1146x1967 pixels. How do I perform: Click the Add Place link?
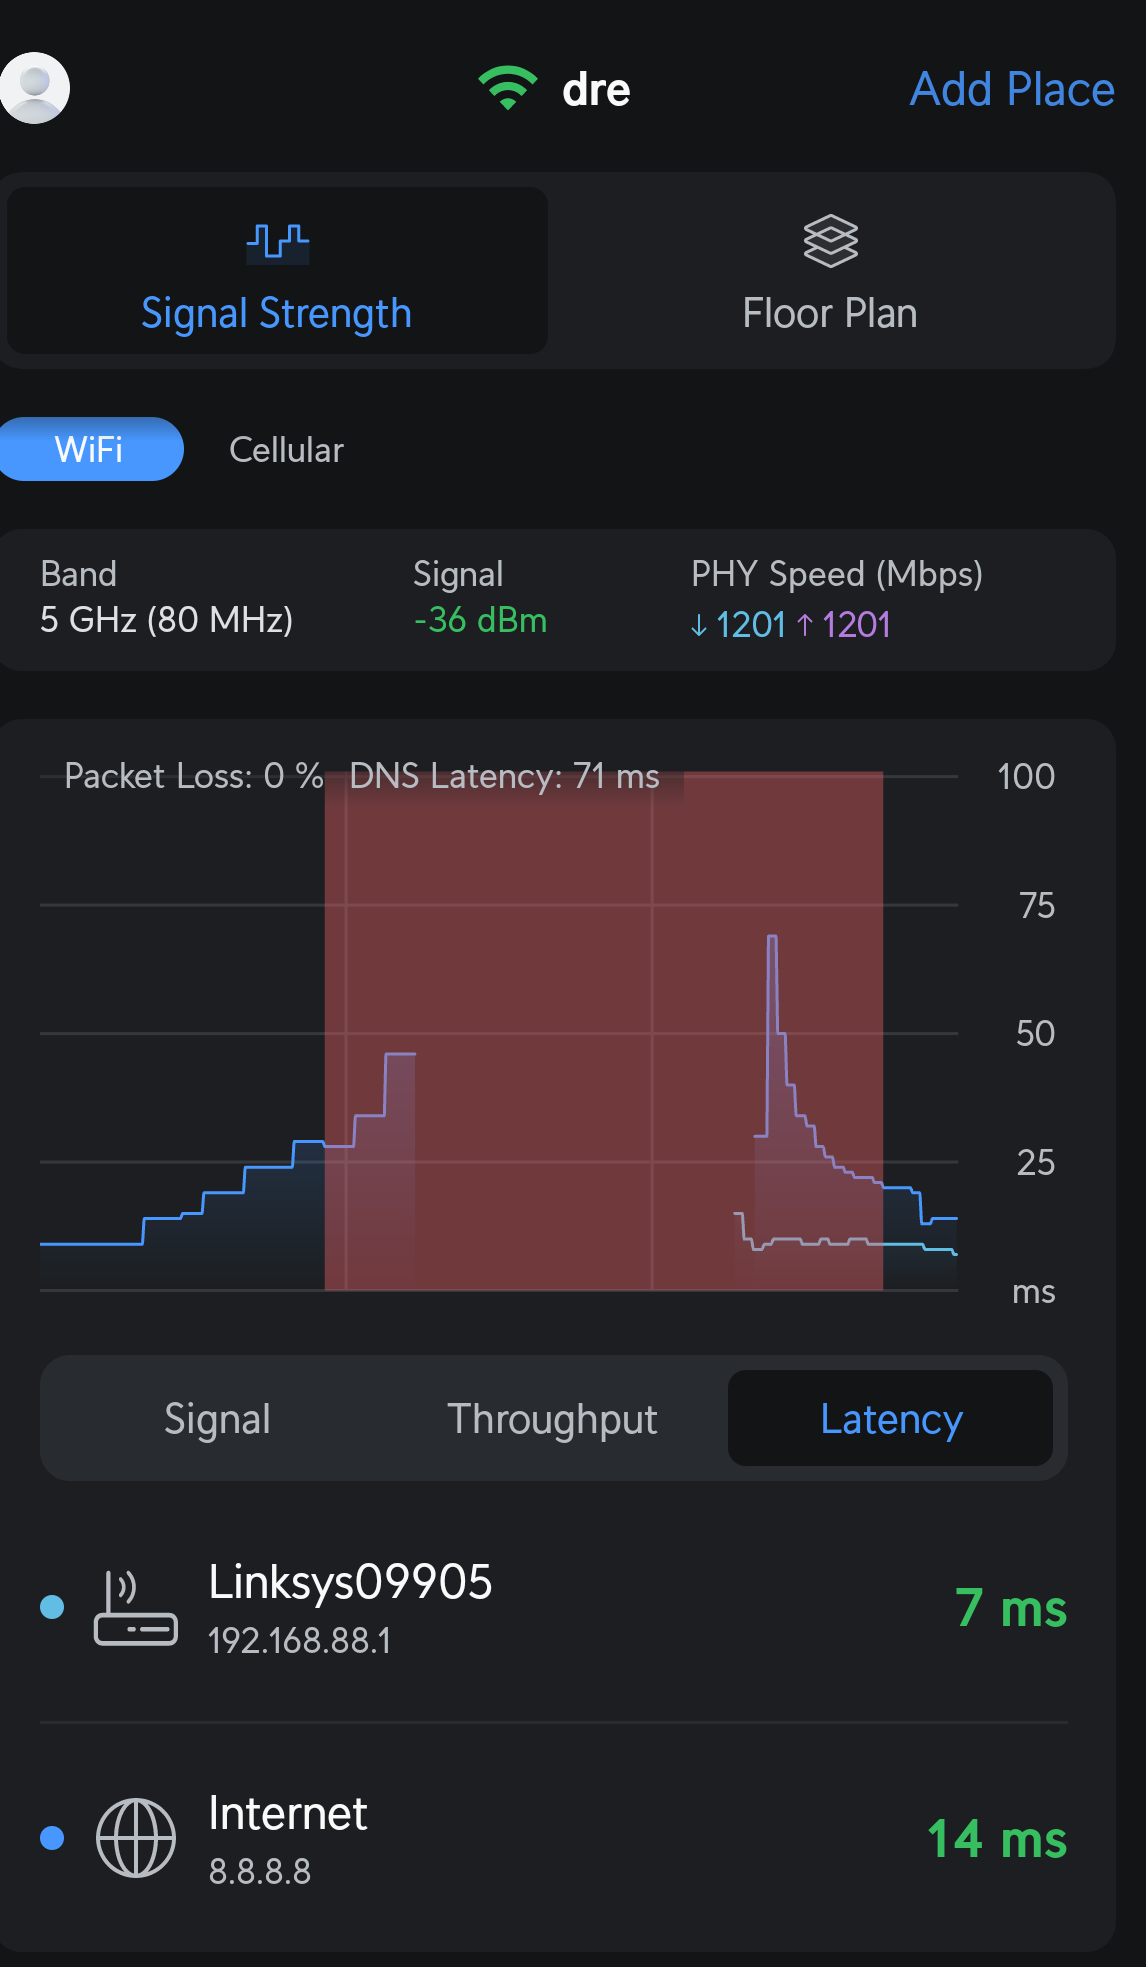coord(1011,89)
